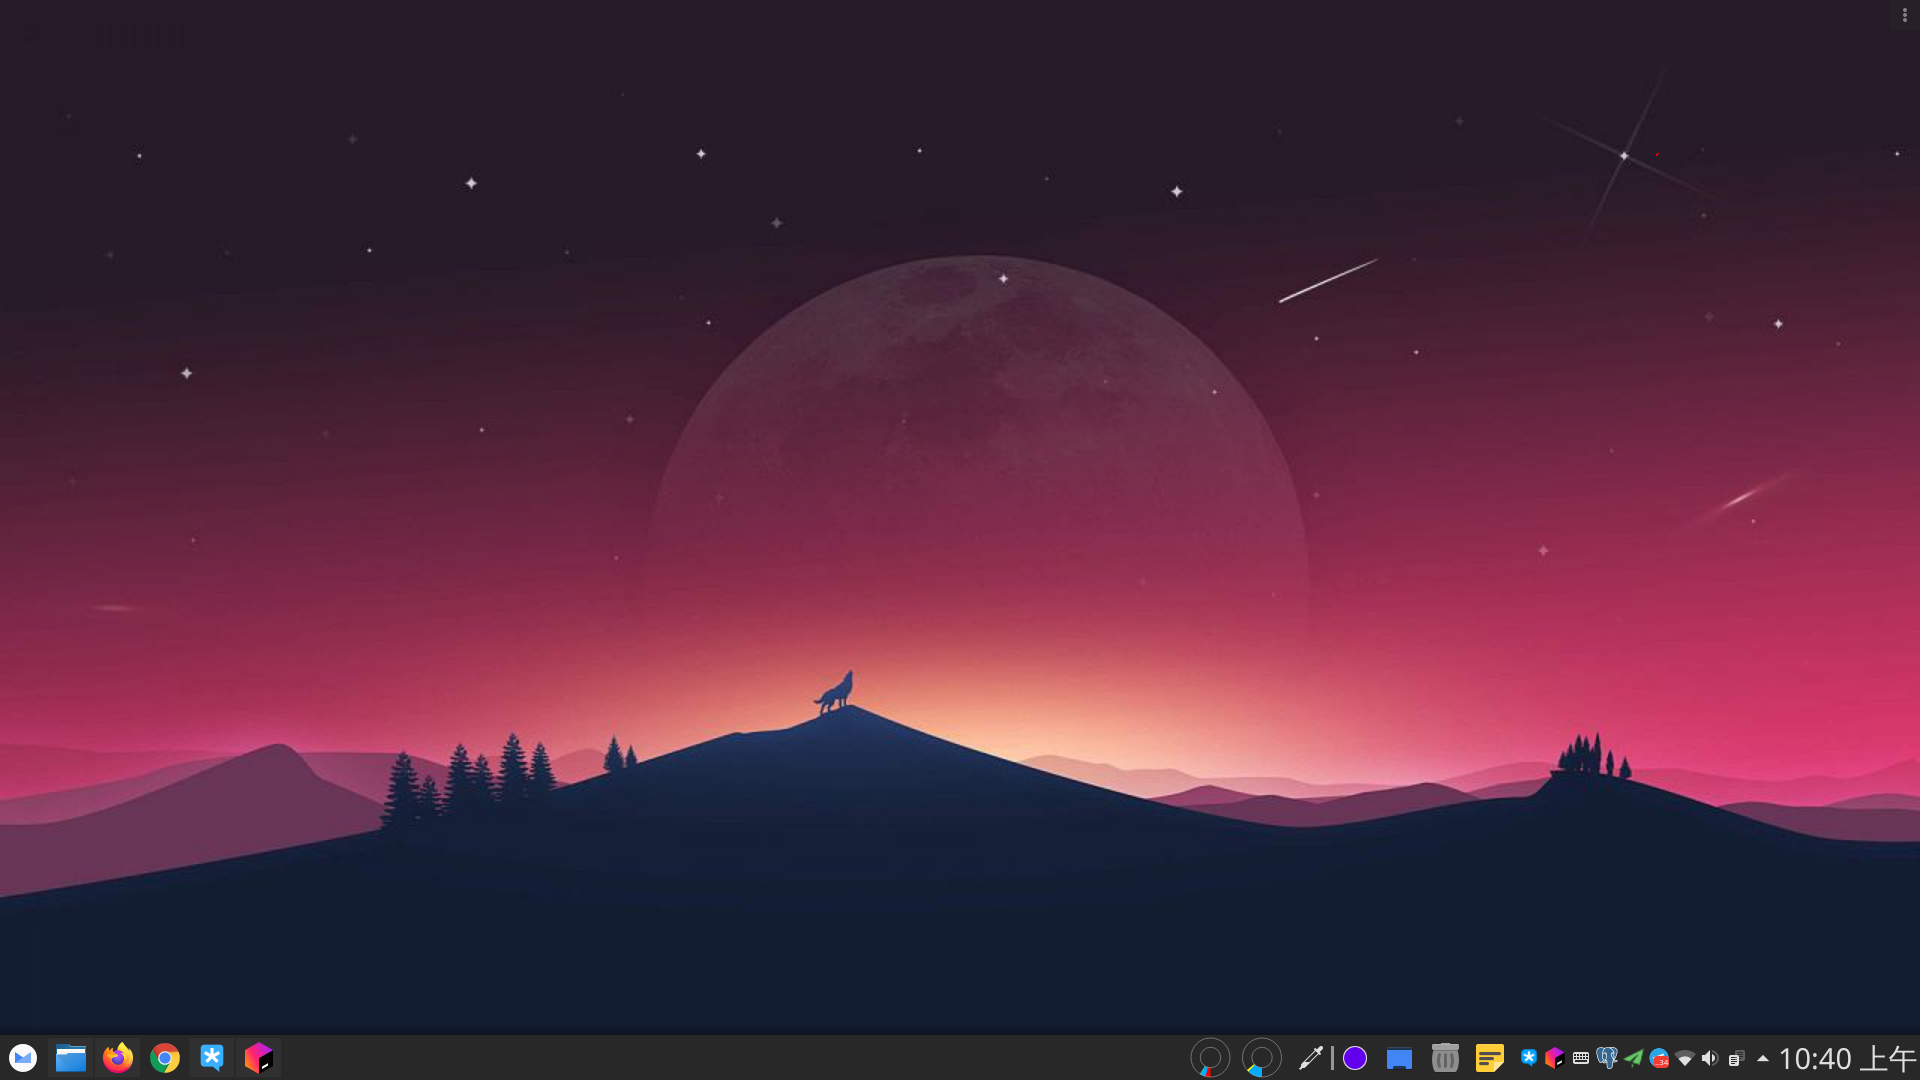Screen dimensions: 1920x1080
Task: Open pgAdmin from the system tray
Action: coord(1607,1057)
